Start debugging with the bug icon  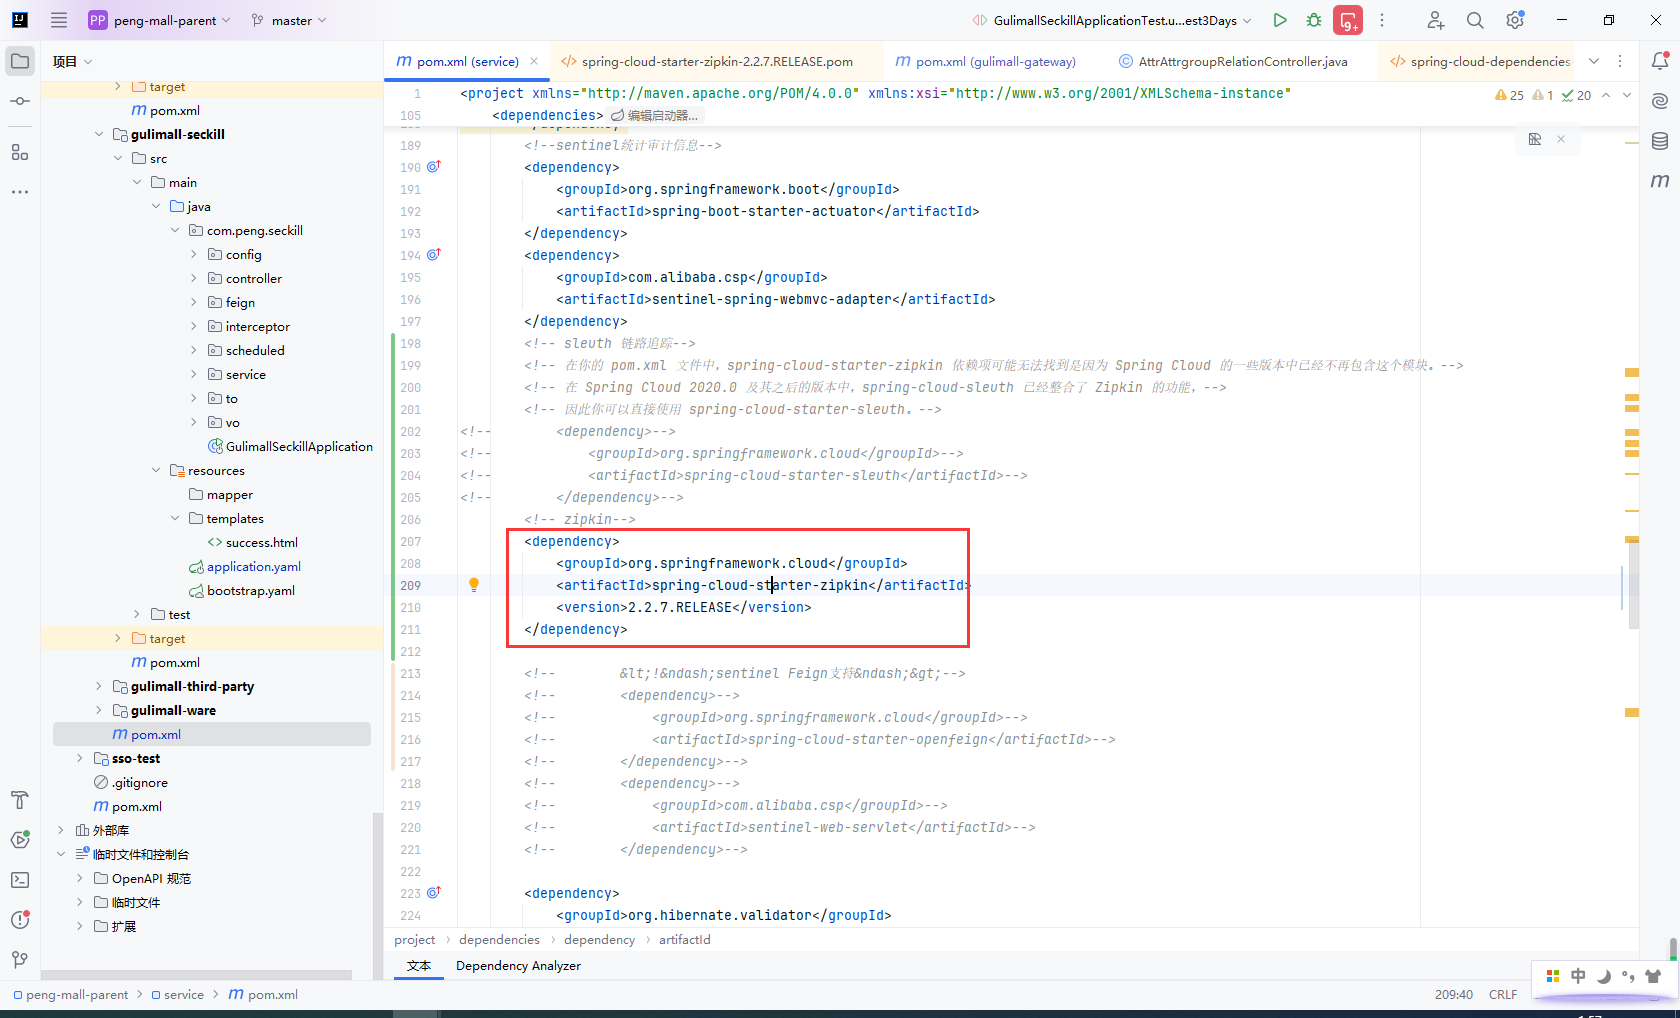tap(1314, 20)
